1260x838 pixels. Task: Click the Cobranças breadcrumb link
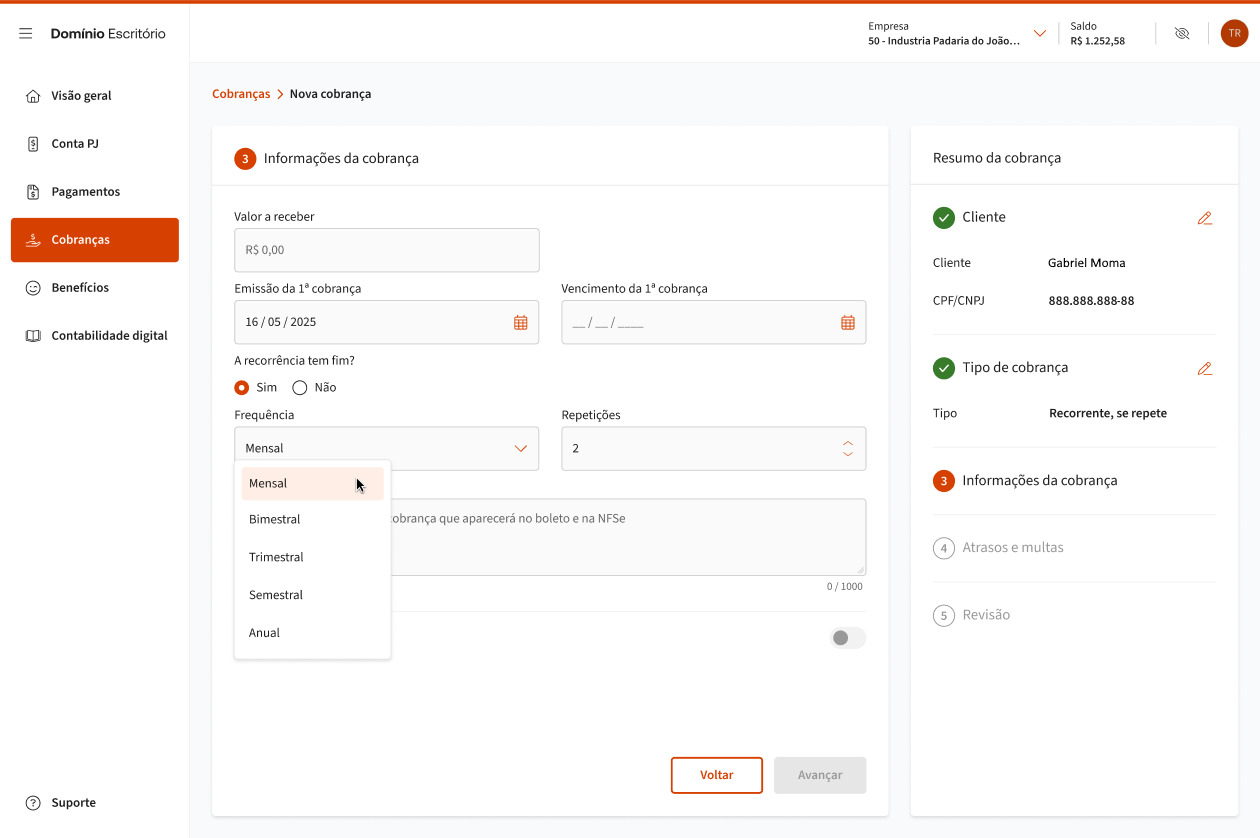(241, 94)
